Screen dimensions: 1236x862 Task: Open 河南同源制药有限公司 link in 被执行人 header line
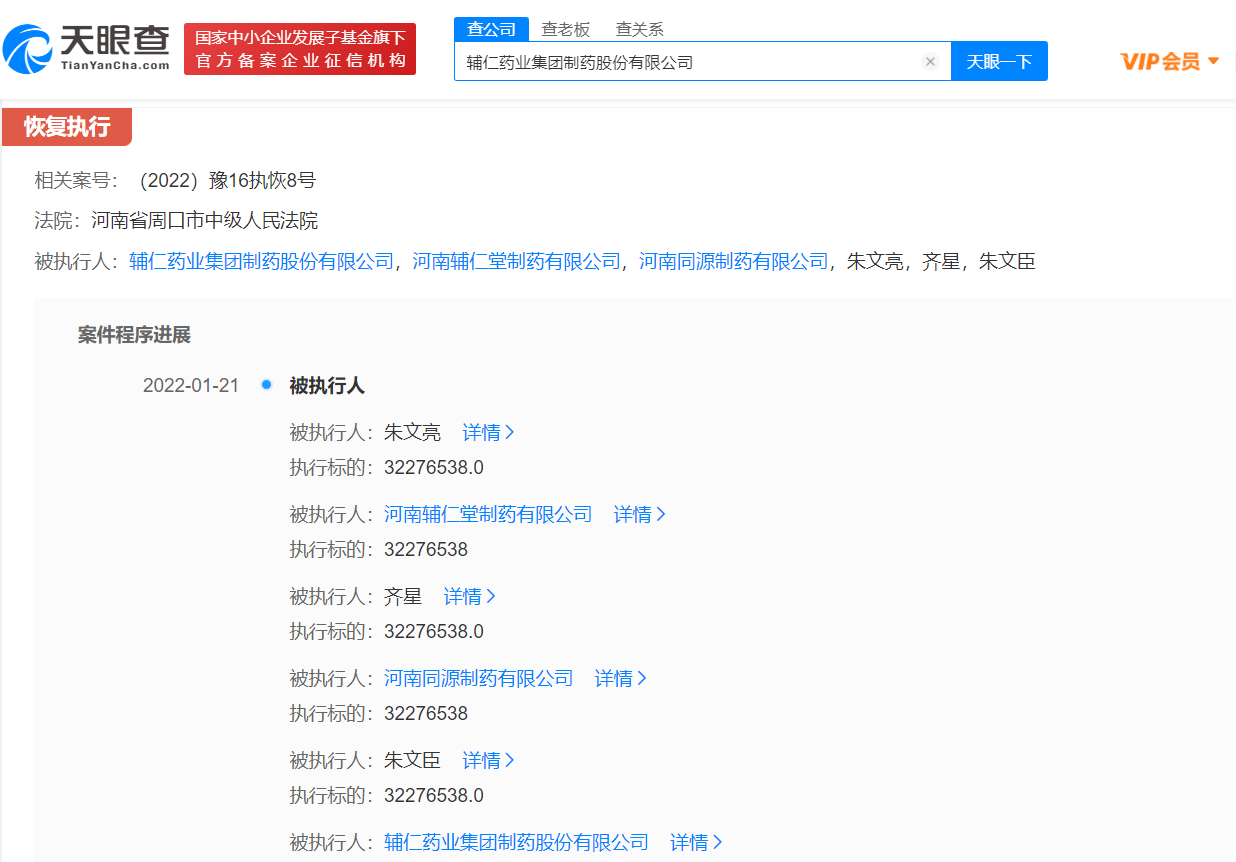pyautogui.click(x=734, y=262)
